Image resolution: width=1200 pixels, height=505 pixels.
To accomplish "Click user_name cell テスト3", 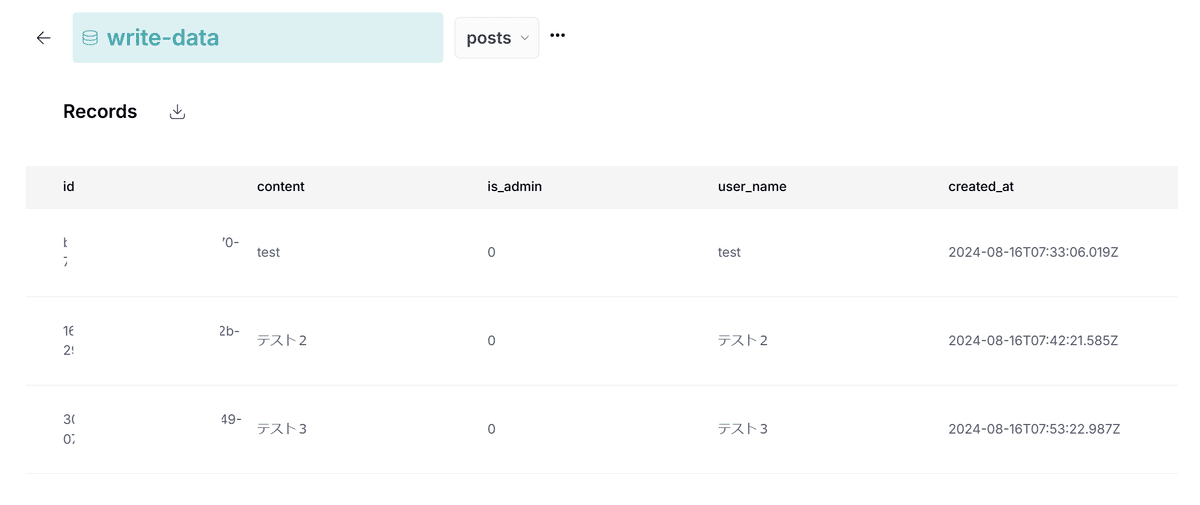I will [743, 428].
